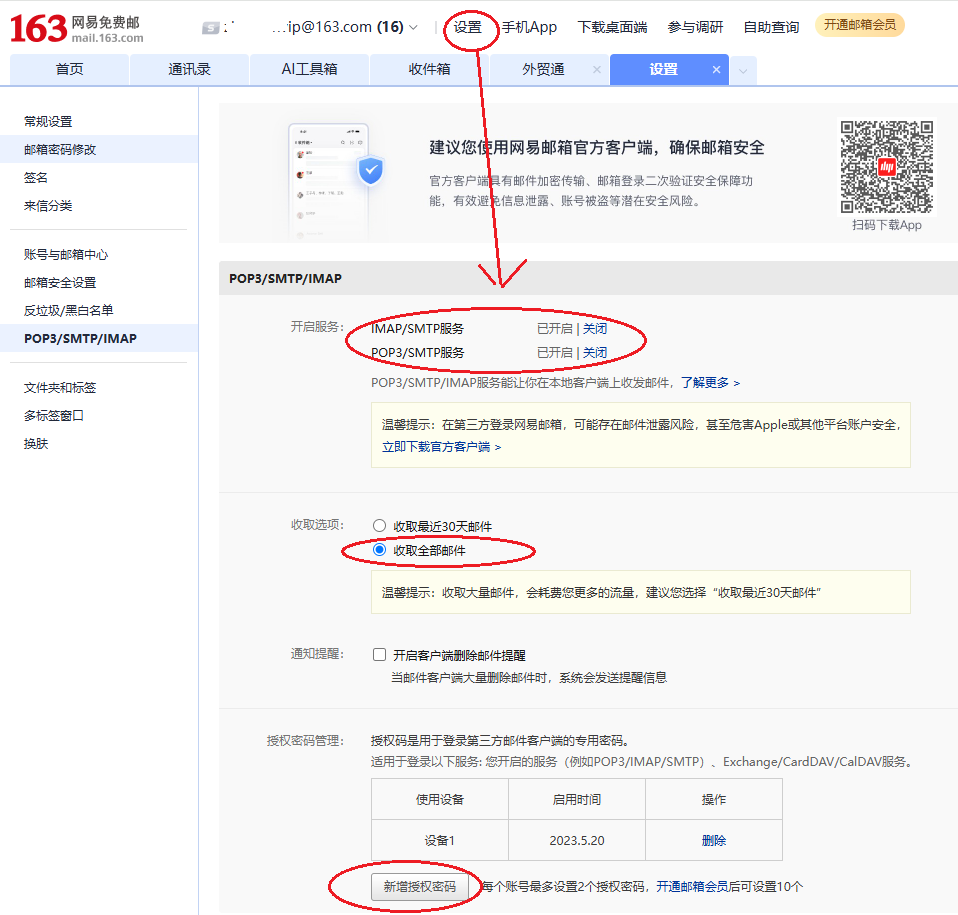Viewport: 958px width, 915px height.
Task: Select 收取最近30天邮件 radio button
Action: 379,526
